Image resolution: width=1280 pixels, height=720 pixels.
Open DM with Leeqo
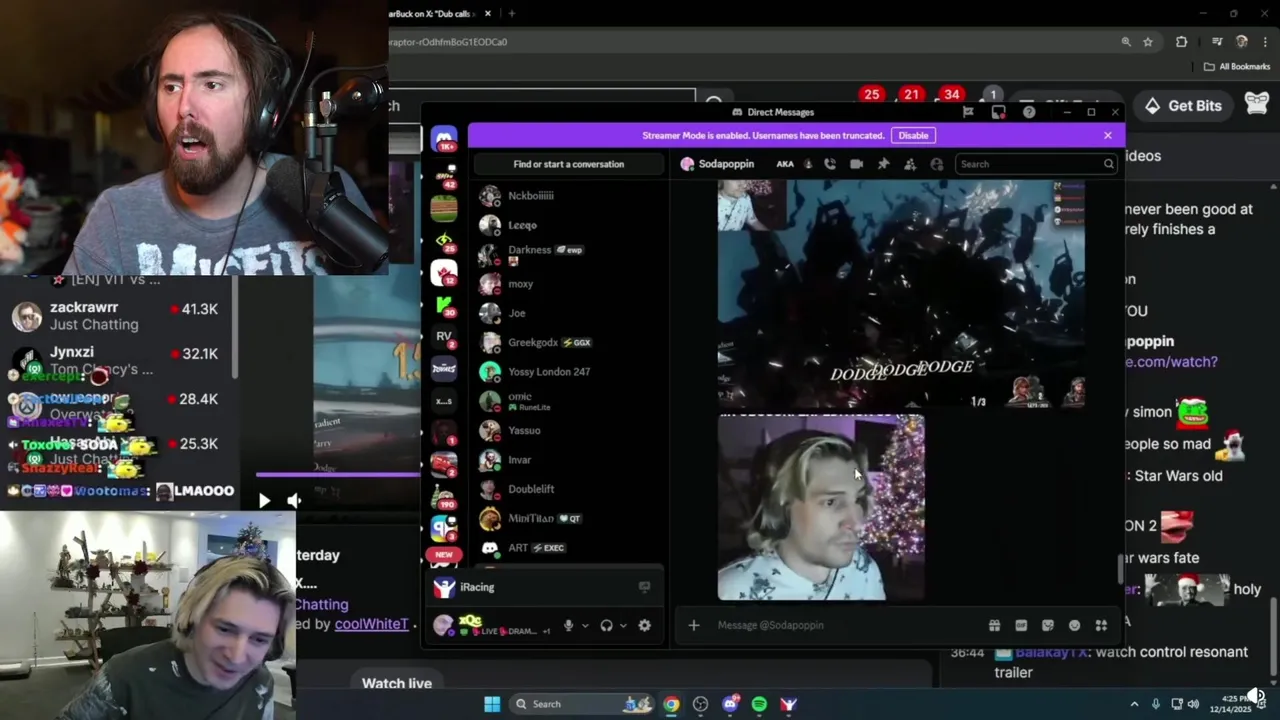coord(567,225)
